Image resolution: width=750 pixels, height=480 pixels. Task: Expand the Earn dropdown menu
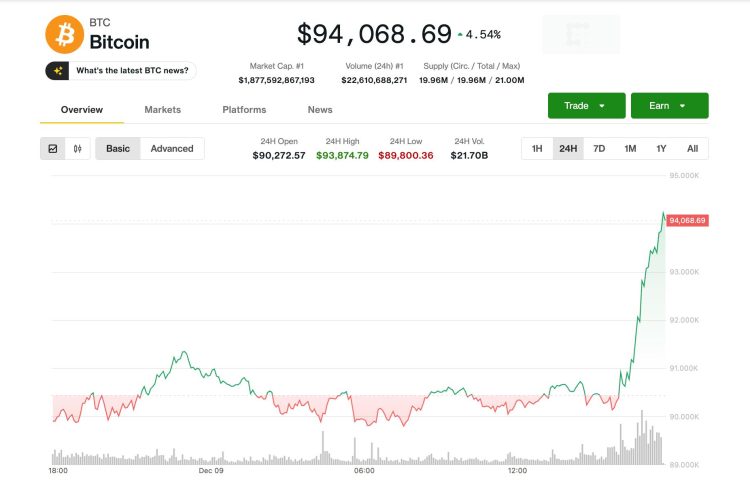667,106
